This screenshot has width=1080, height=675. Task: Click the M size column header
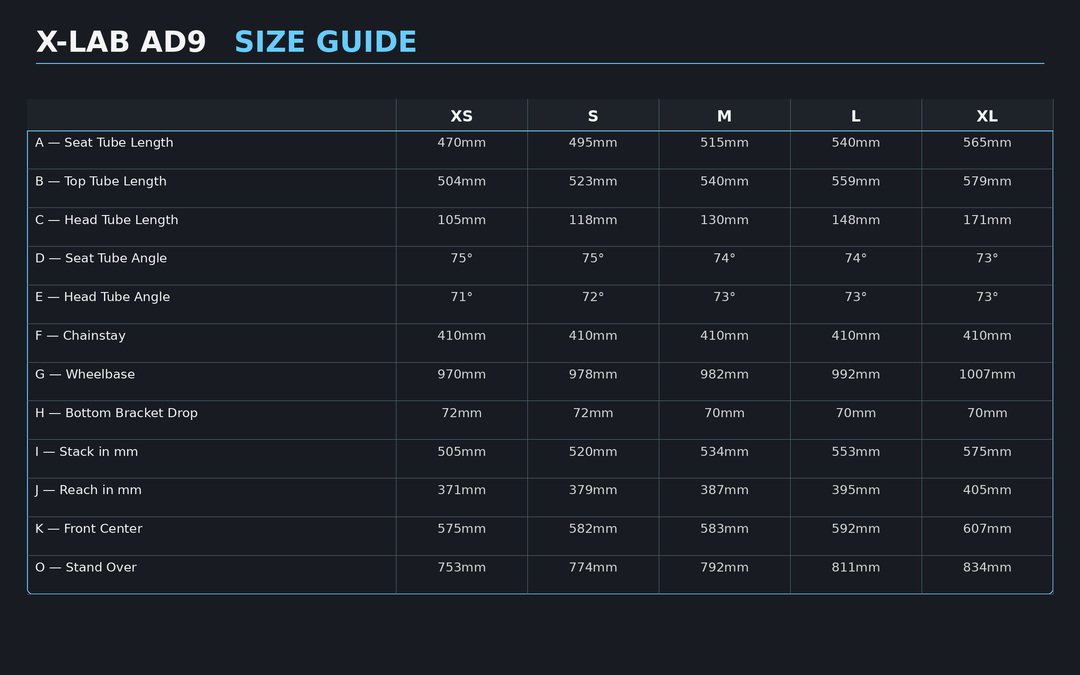724,116
